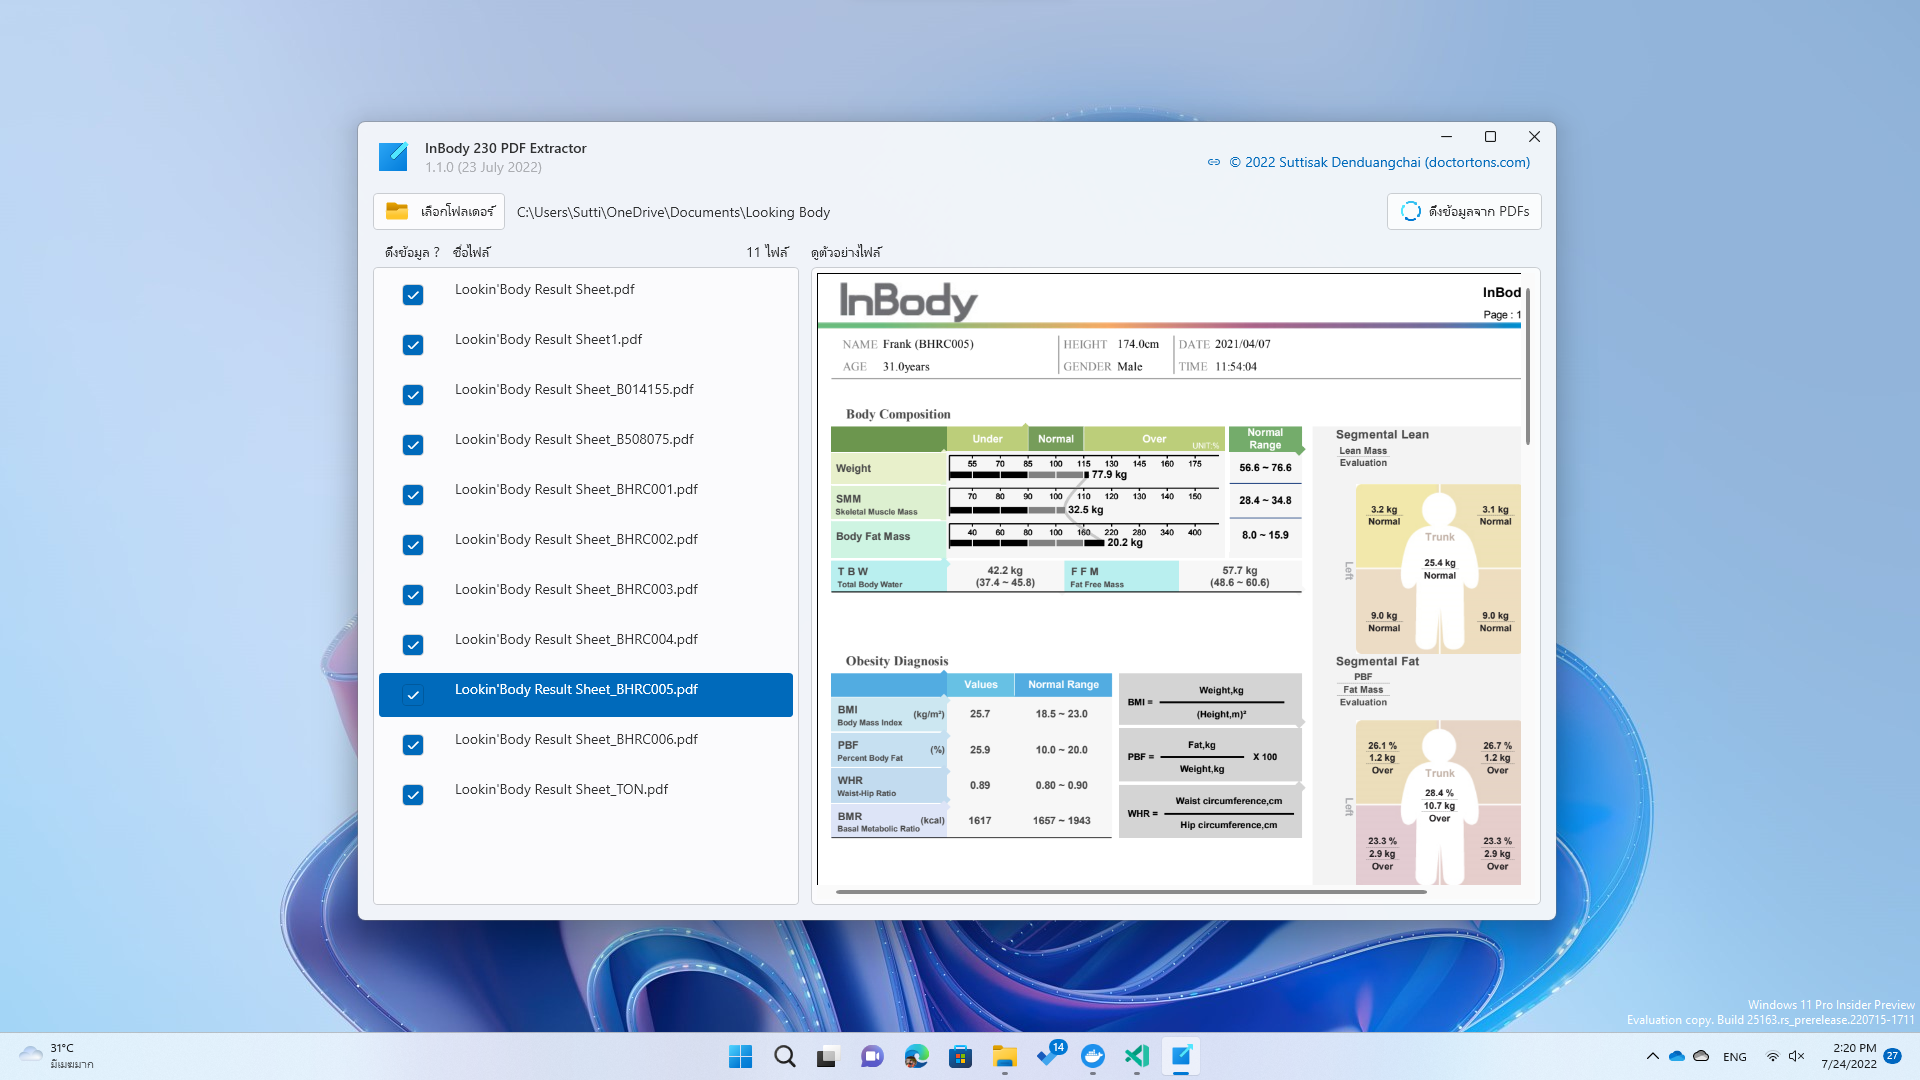Click the extract data from PDFs button

pos(1464,211)
